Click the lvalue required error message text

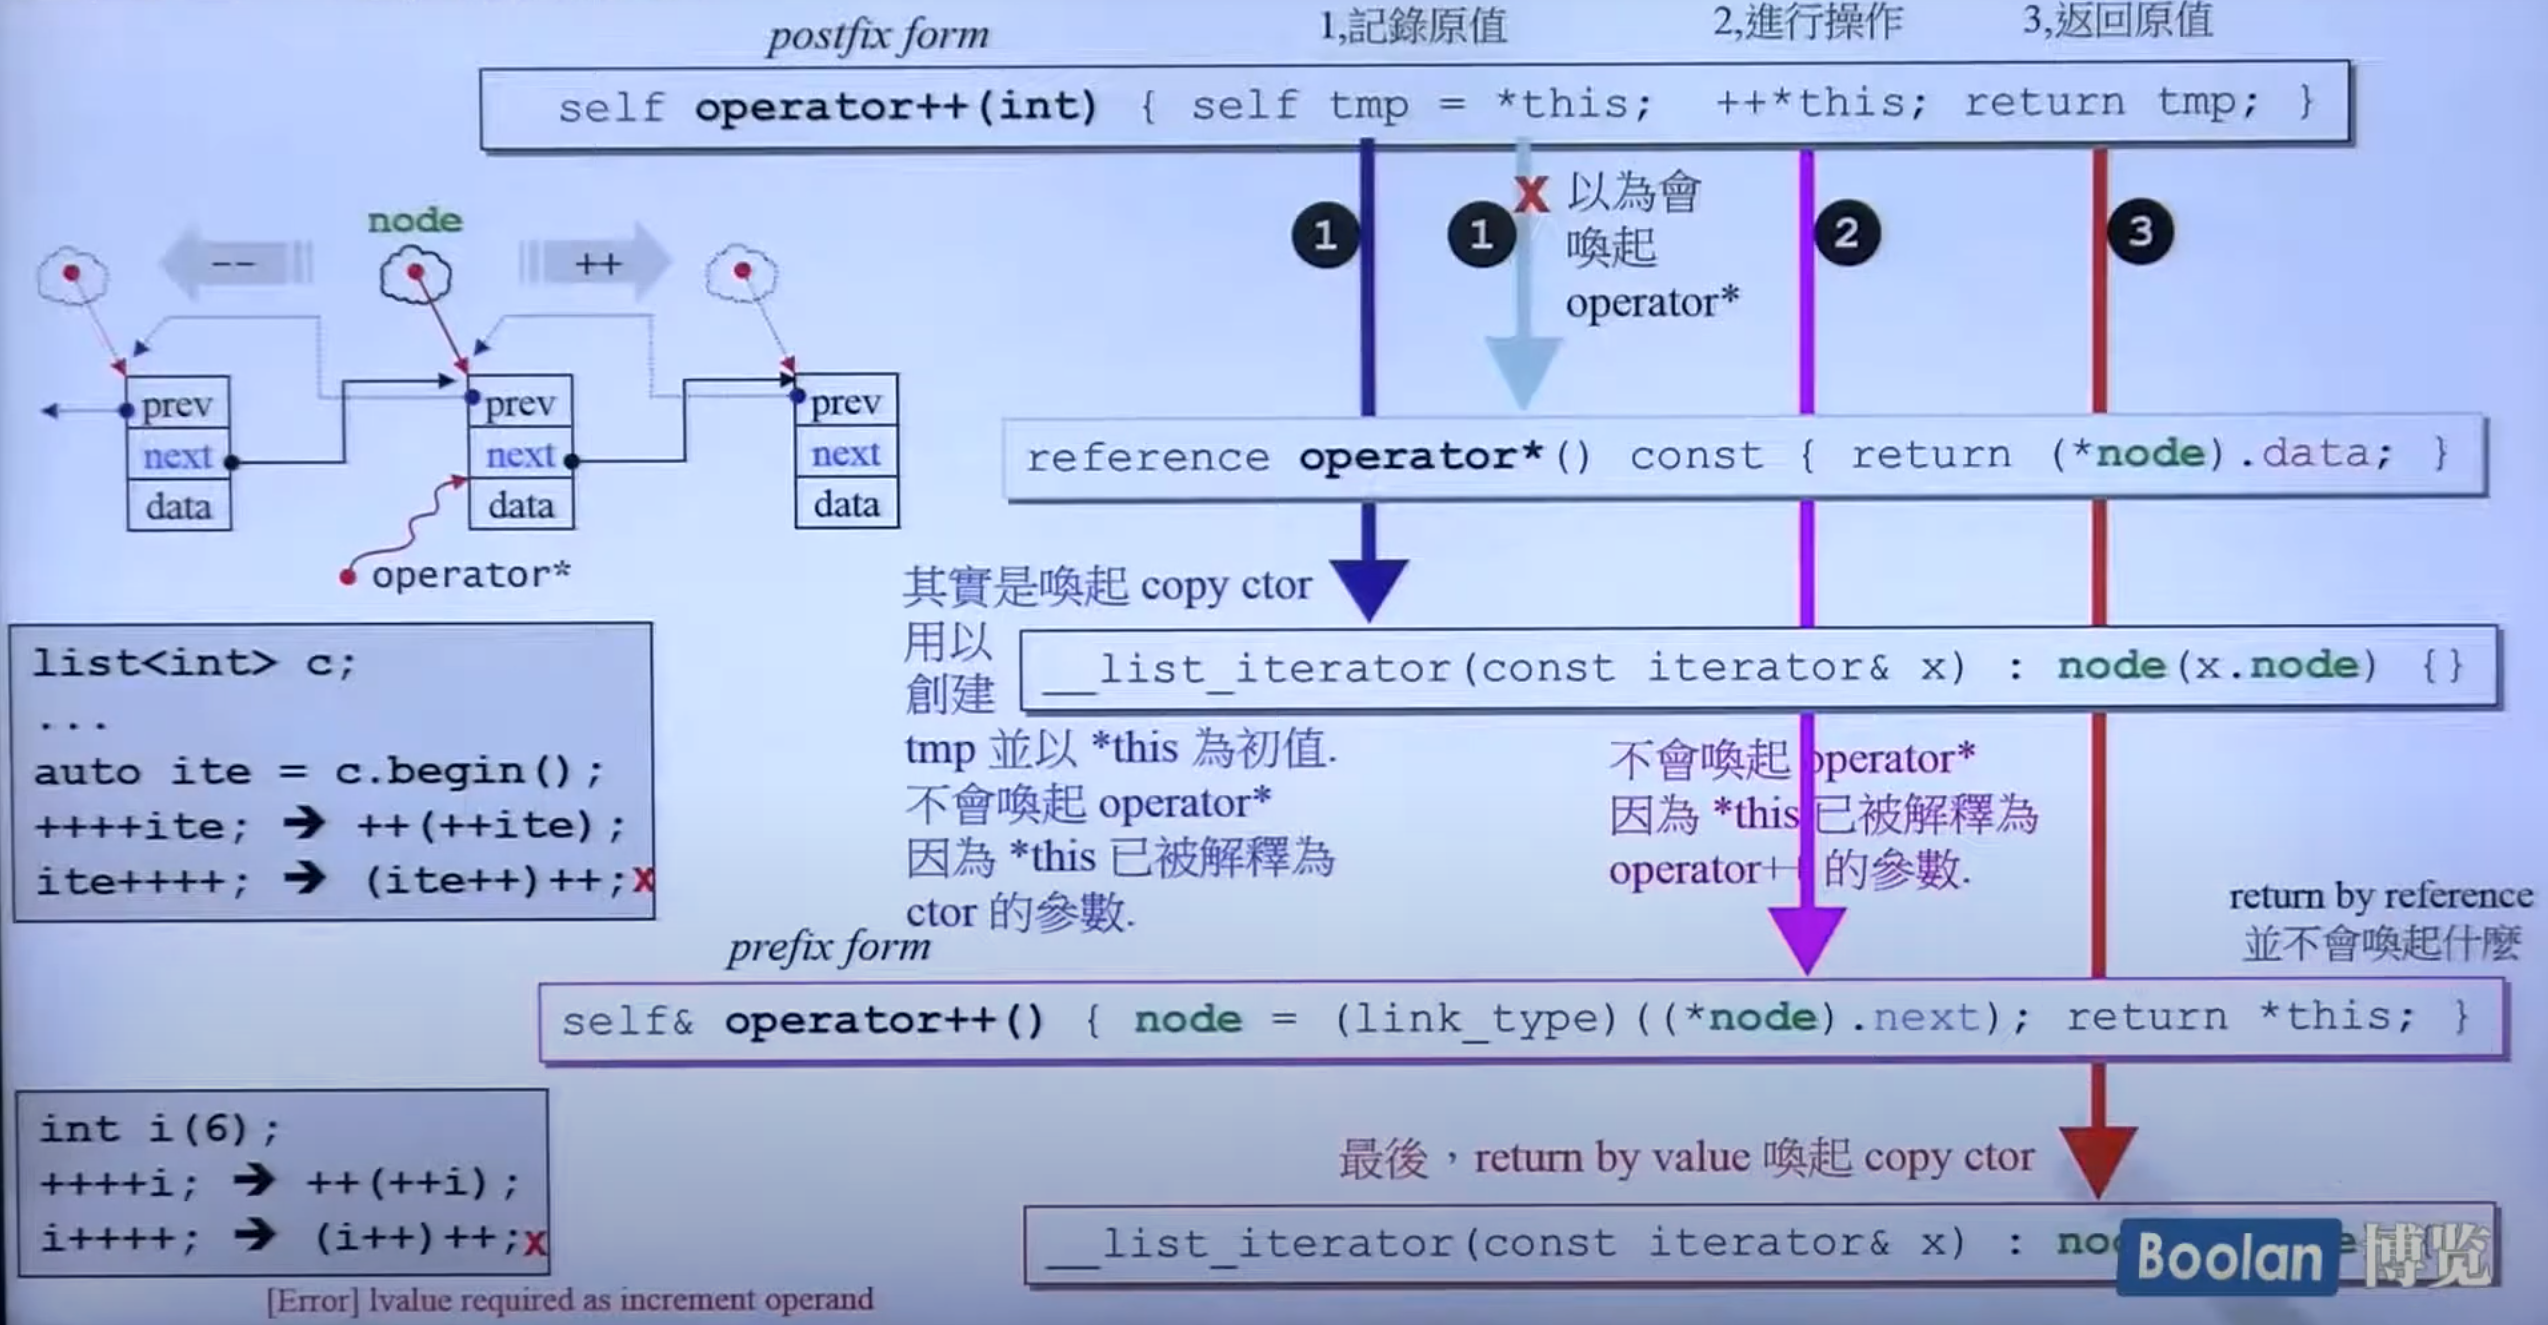click(x=570, y=1300)
